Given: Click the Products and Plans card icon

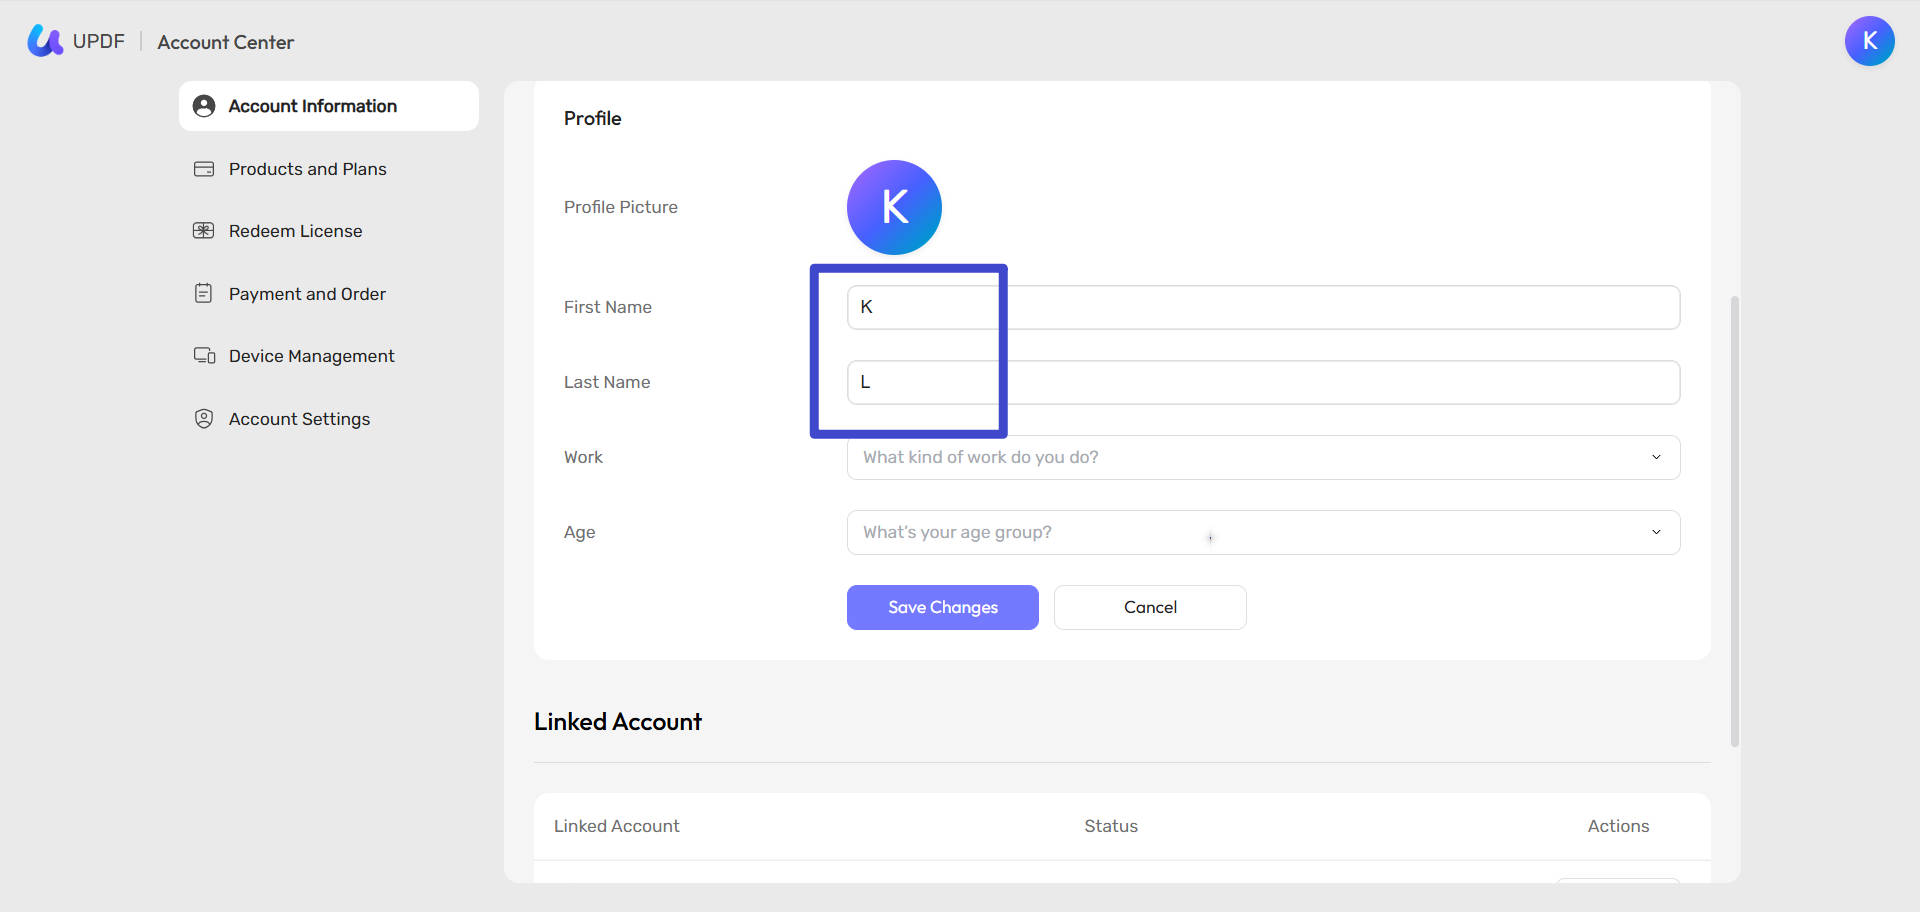Looking at the screenshot, I should pyautogui.click(x=204, y=169).
